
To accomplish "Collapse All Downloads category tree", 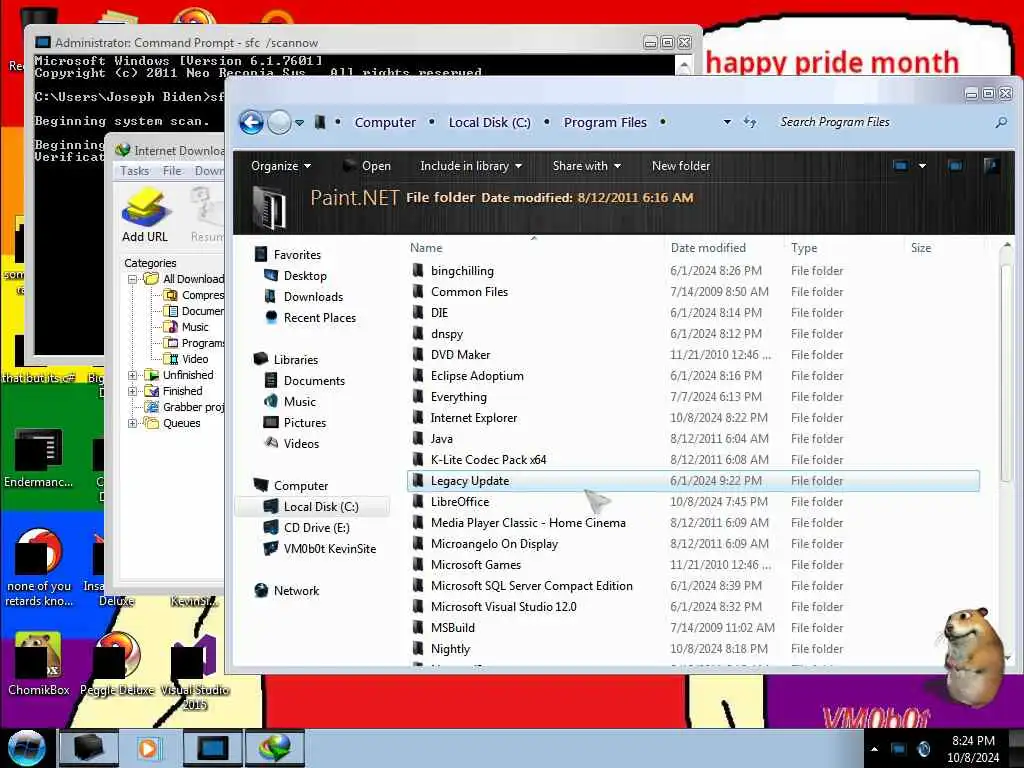I will point(133,279).
